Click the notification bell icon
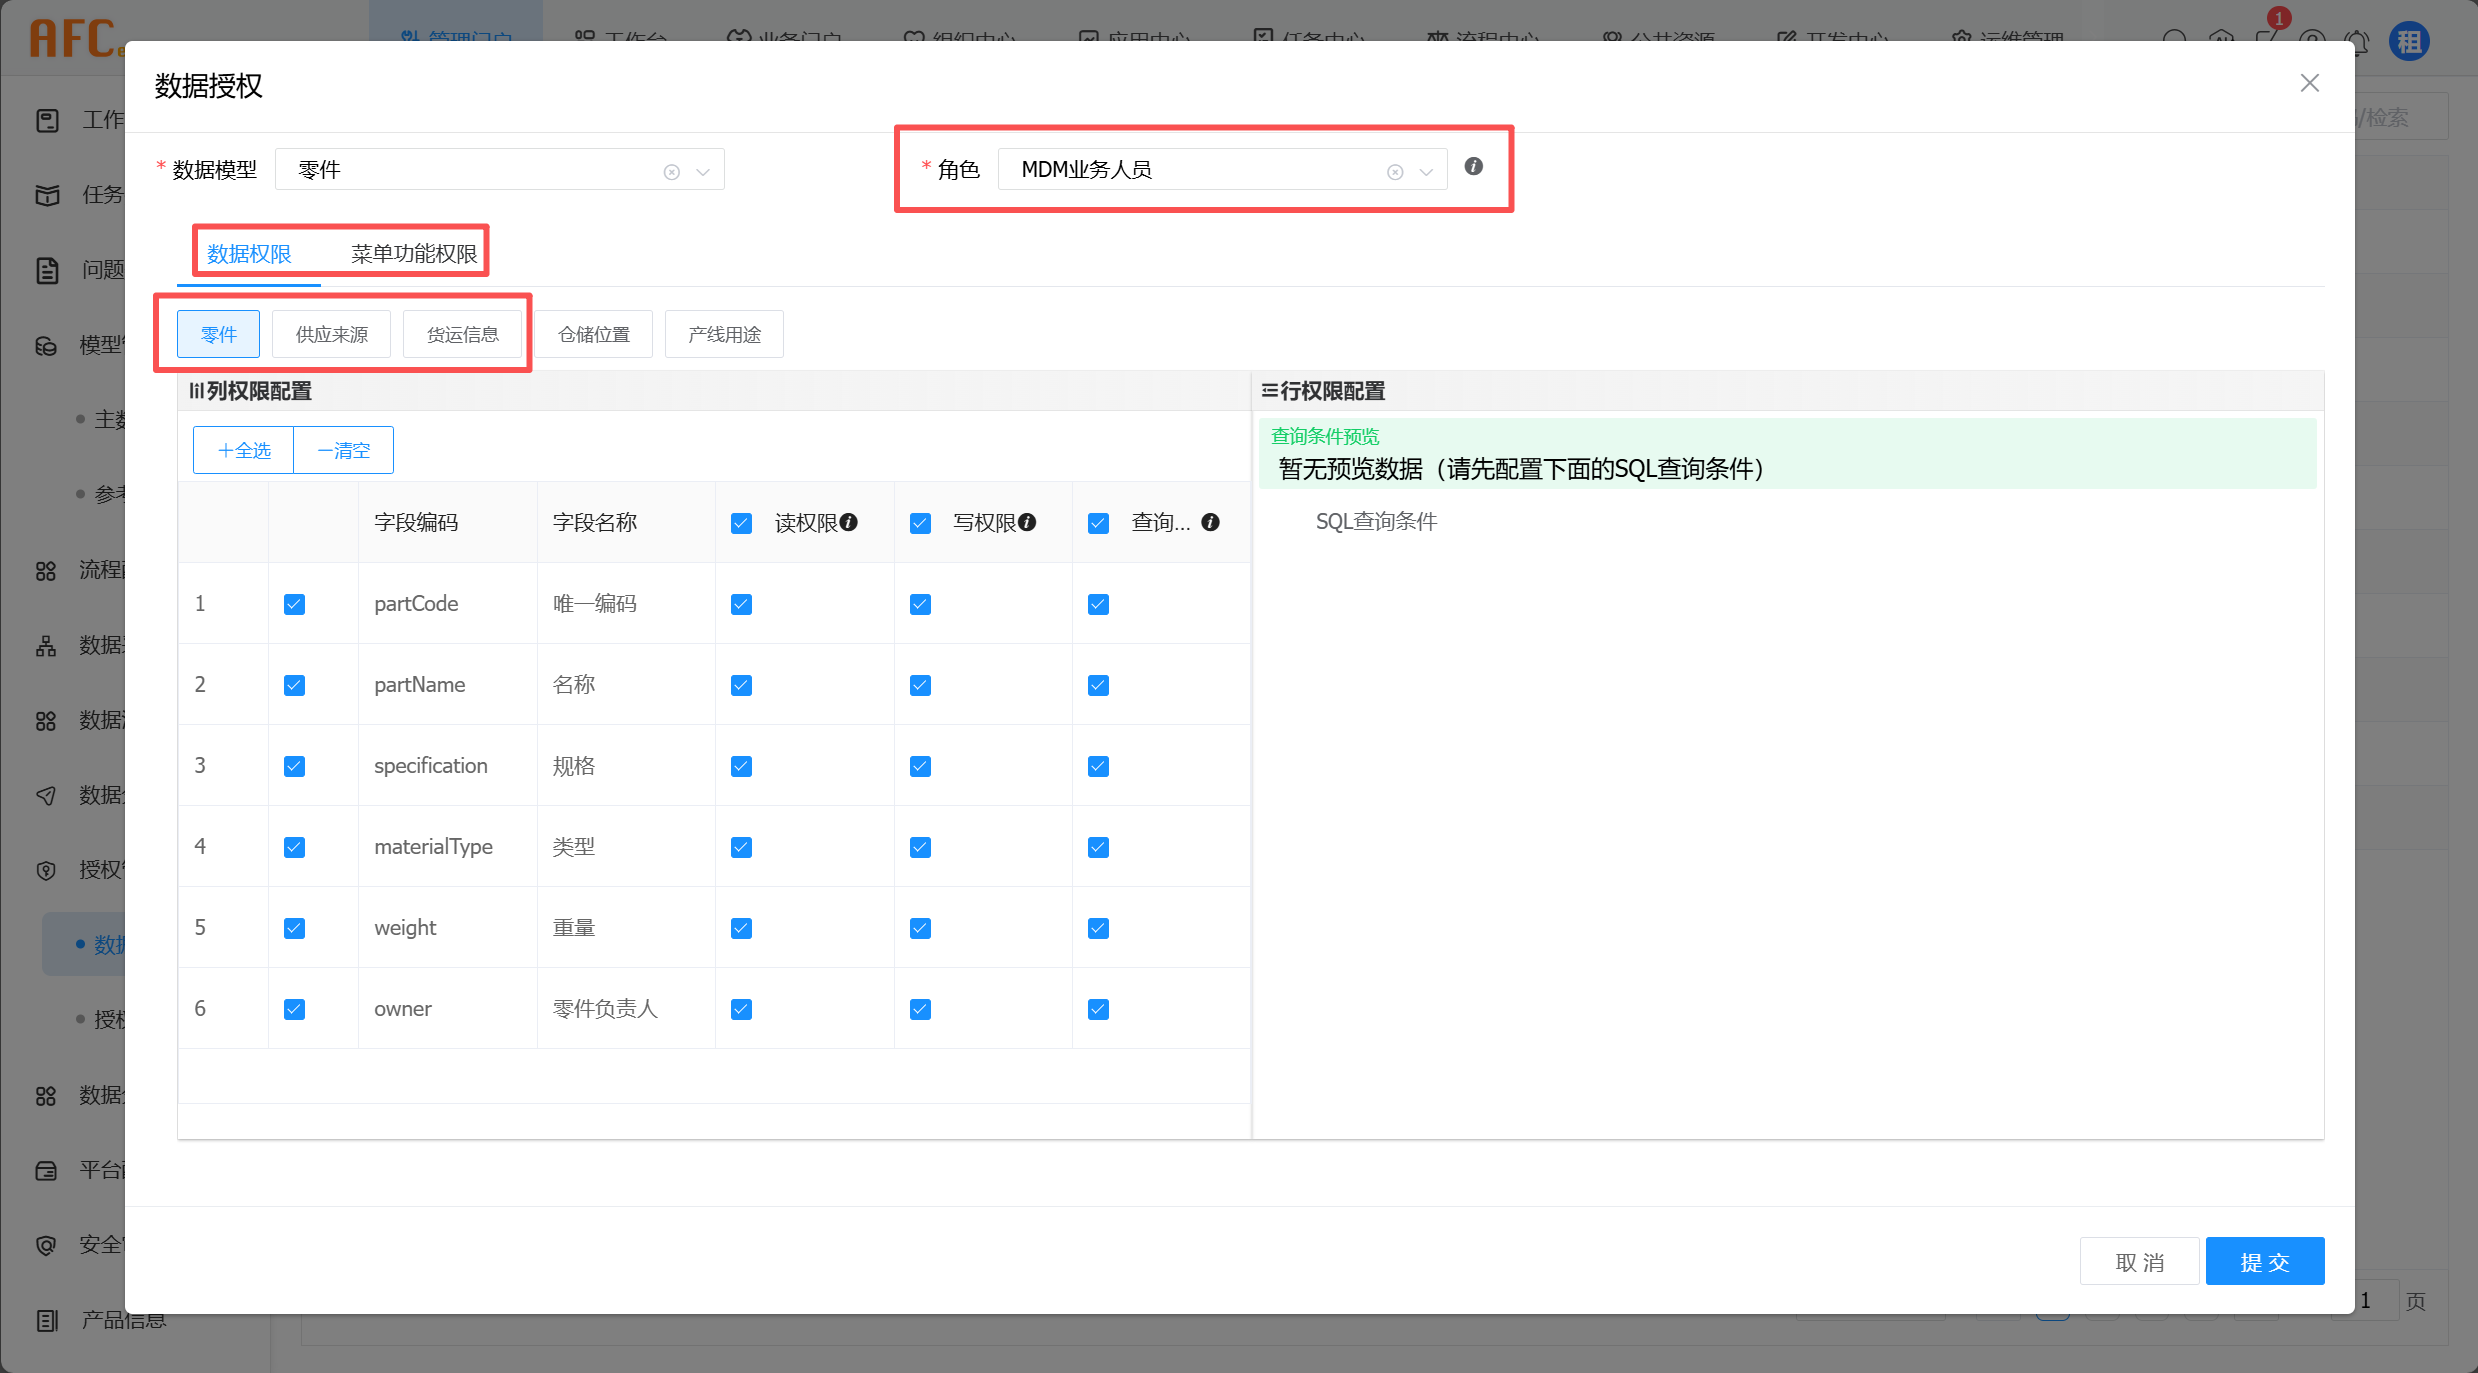2478x1373 pixels. 2358,41
